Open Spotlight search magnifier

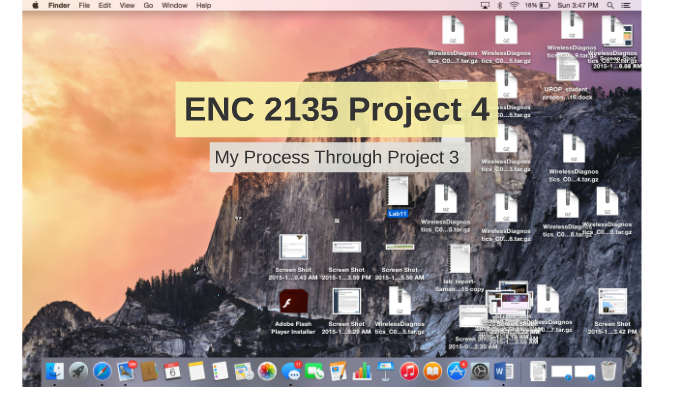610,5
